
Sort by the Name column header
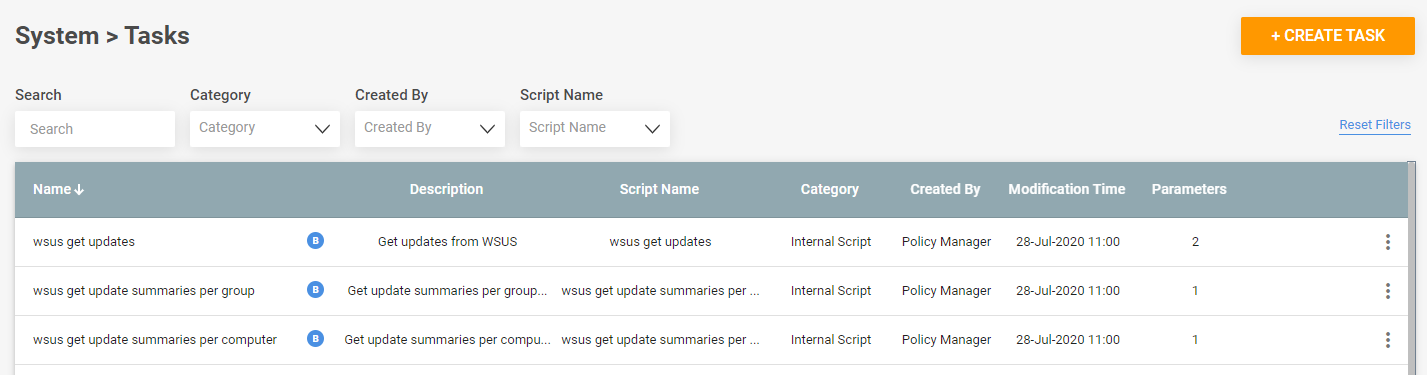pyautogui.click(x=58, y=189)
